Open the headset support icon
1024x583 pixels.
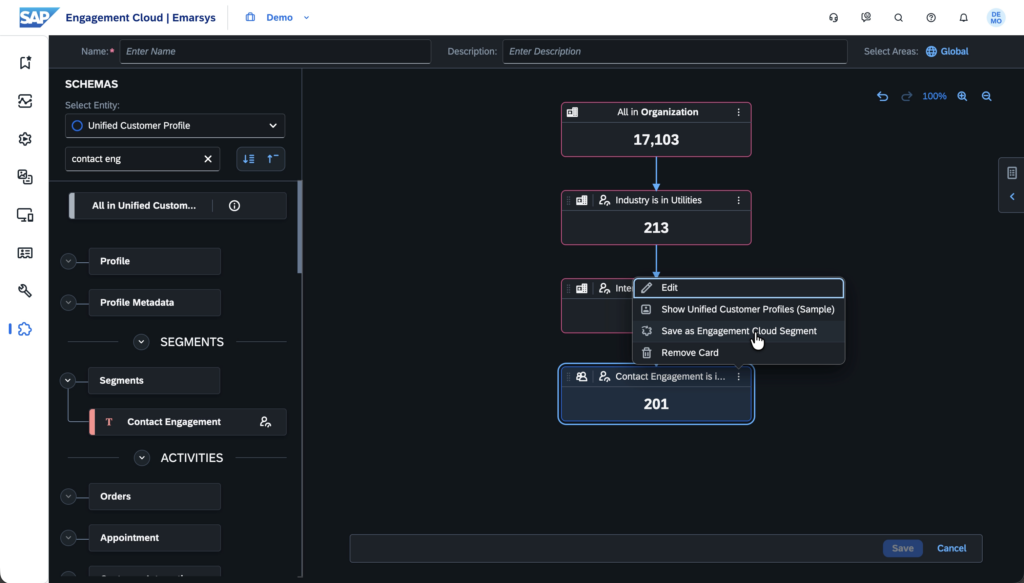coord(833,18)
